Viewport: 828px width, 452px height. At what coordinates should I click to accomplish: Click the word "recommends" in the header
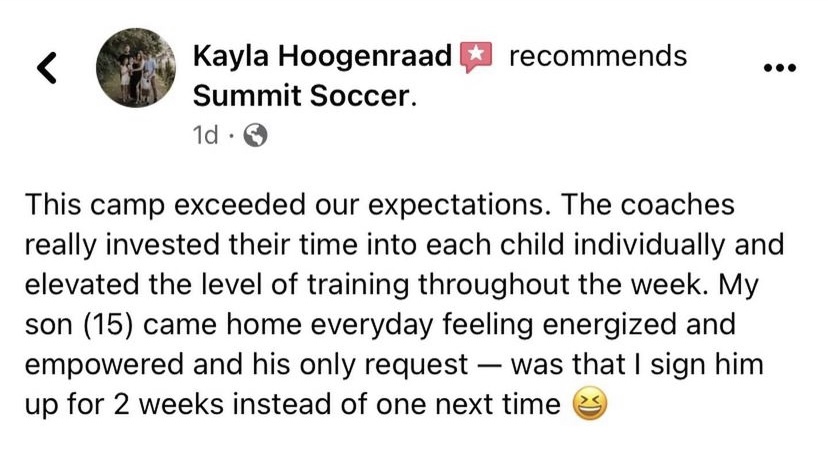(598, 56)
